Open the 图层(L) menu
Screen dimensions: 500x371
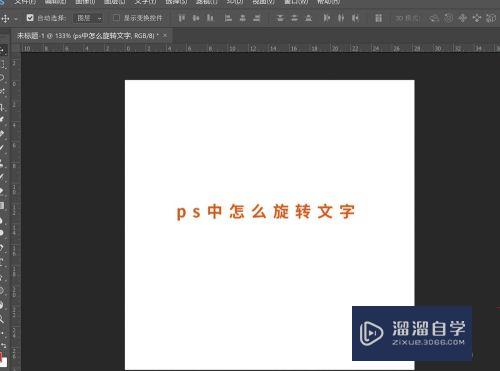(115, 2)
